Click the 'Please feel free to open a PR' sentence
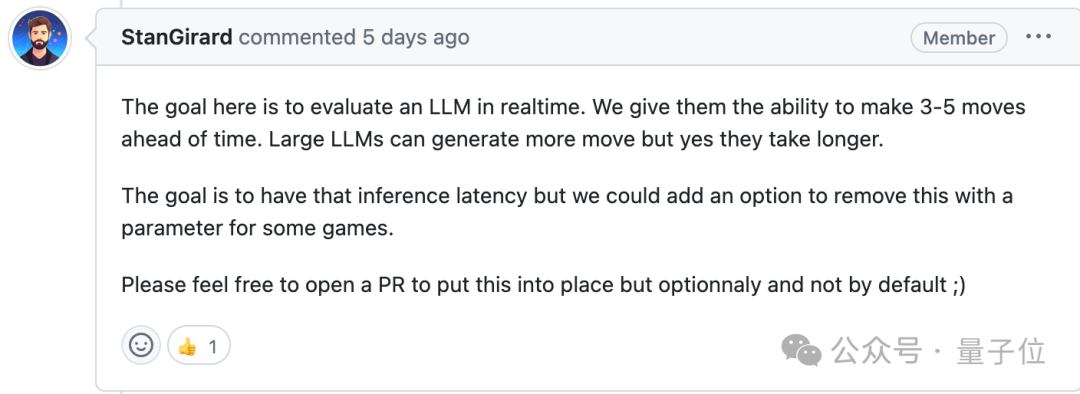The image size is (1080, 394). click(543, 284)
